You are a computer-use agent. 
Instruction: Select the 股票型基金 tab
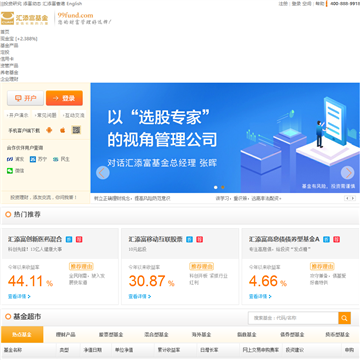111,334
